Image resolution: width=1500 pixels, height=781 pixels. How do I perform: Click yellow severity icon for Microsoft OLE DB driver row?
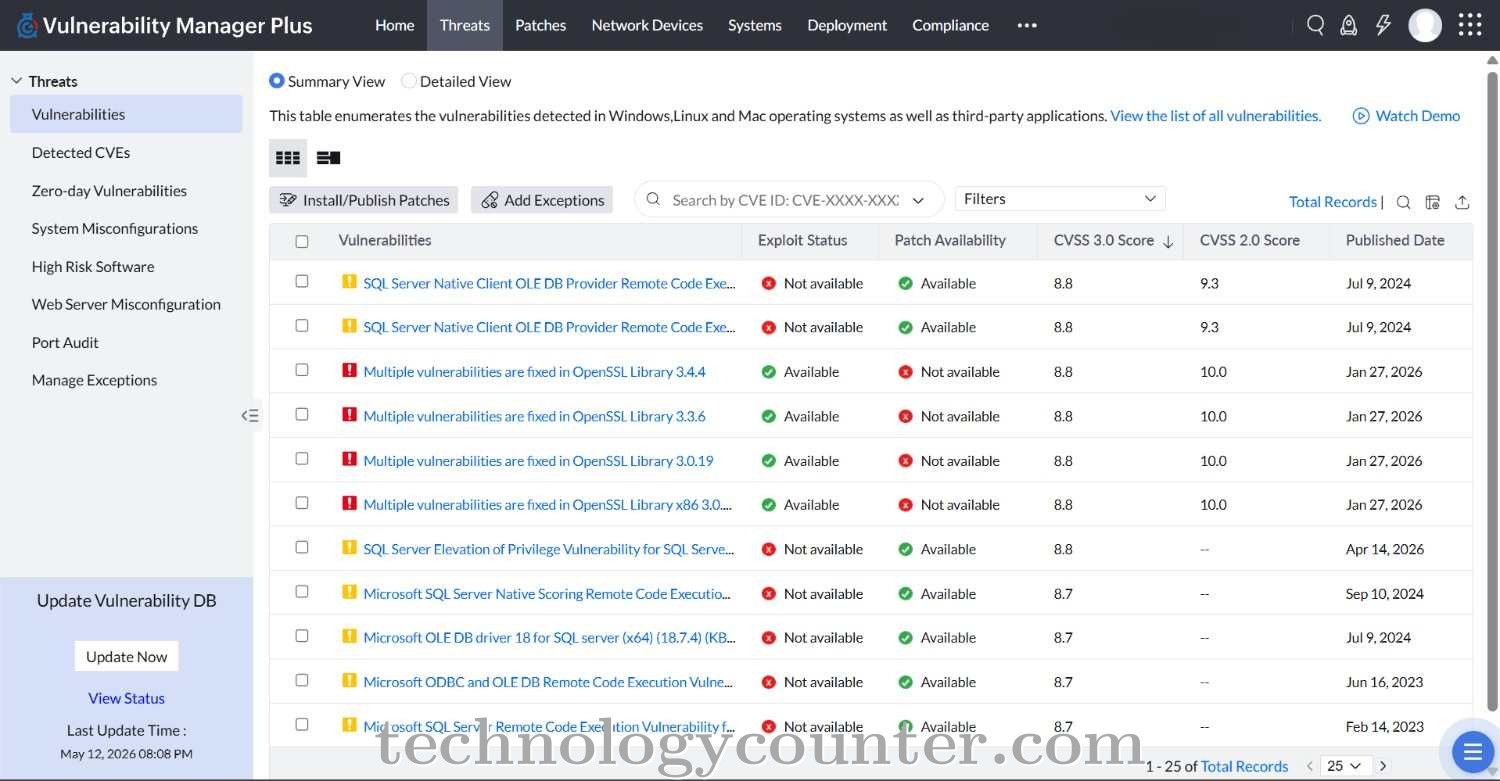[349, 637]
